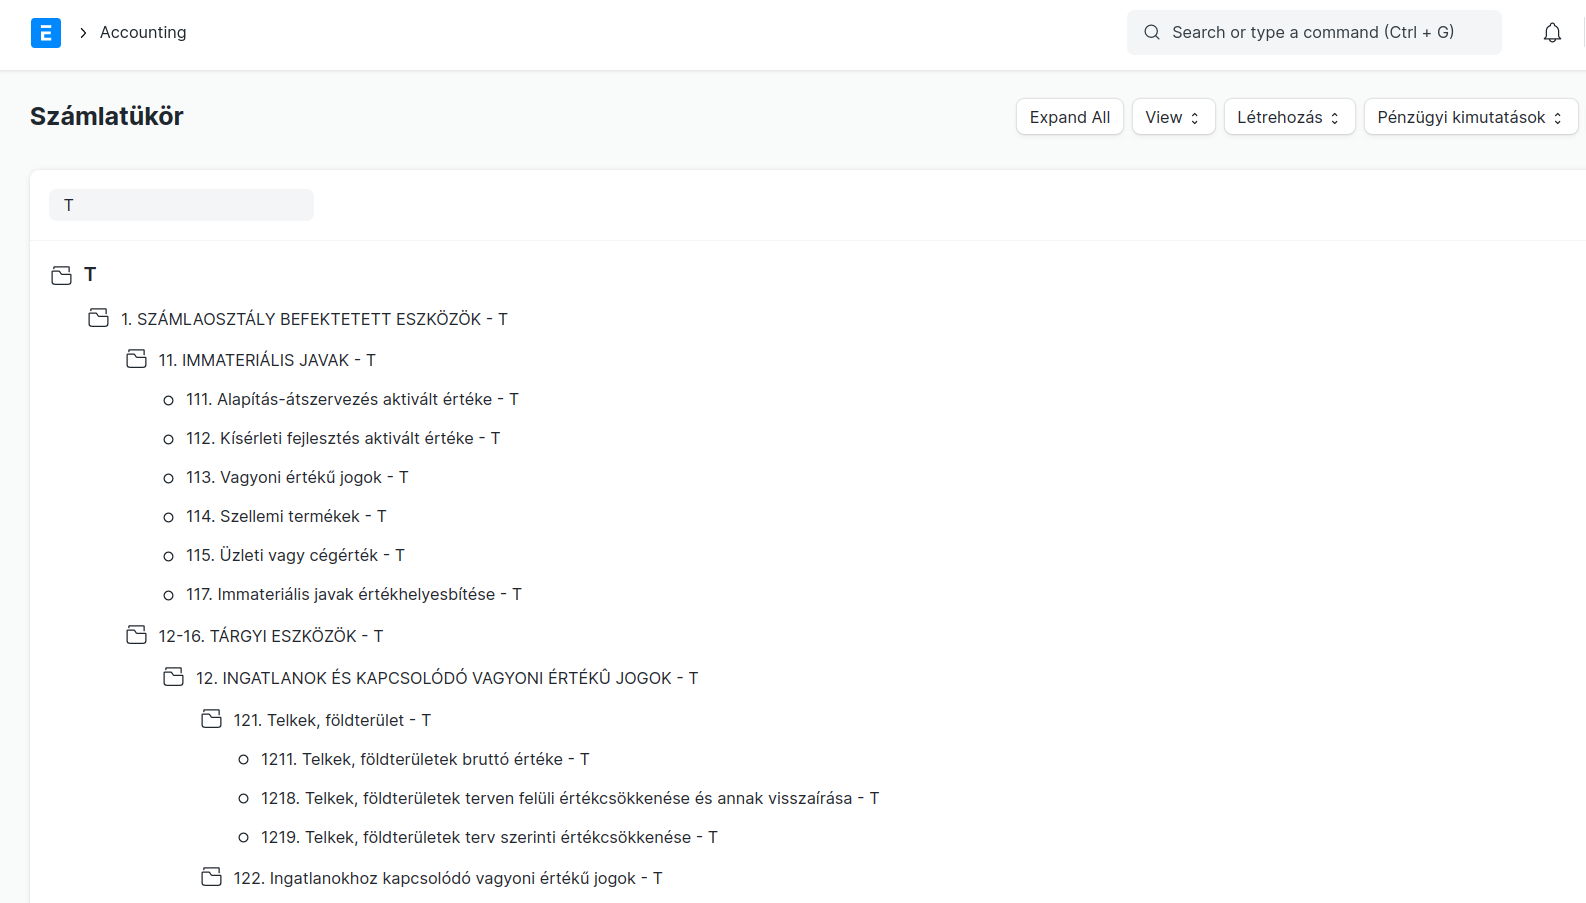
Task: Open the Pénzügyi kimutatások dropdown
Action: pos(1469,117)
